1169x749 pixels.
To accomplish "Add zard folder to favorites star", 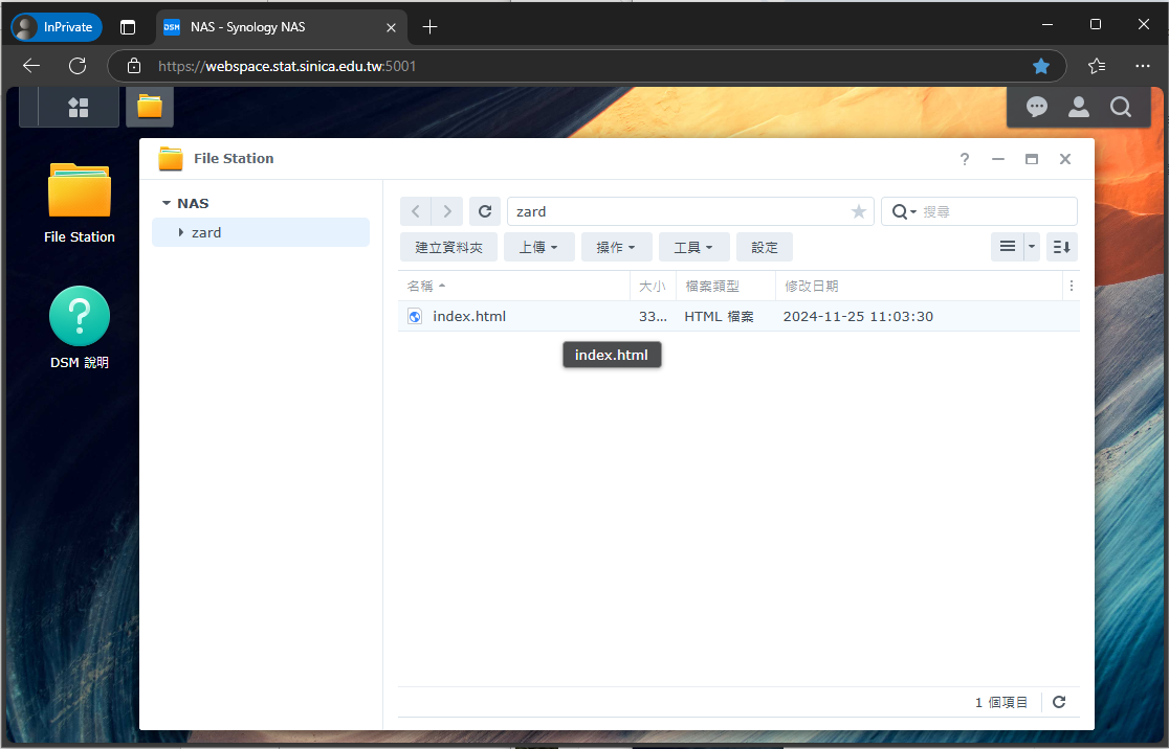I will (858, 212).
